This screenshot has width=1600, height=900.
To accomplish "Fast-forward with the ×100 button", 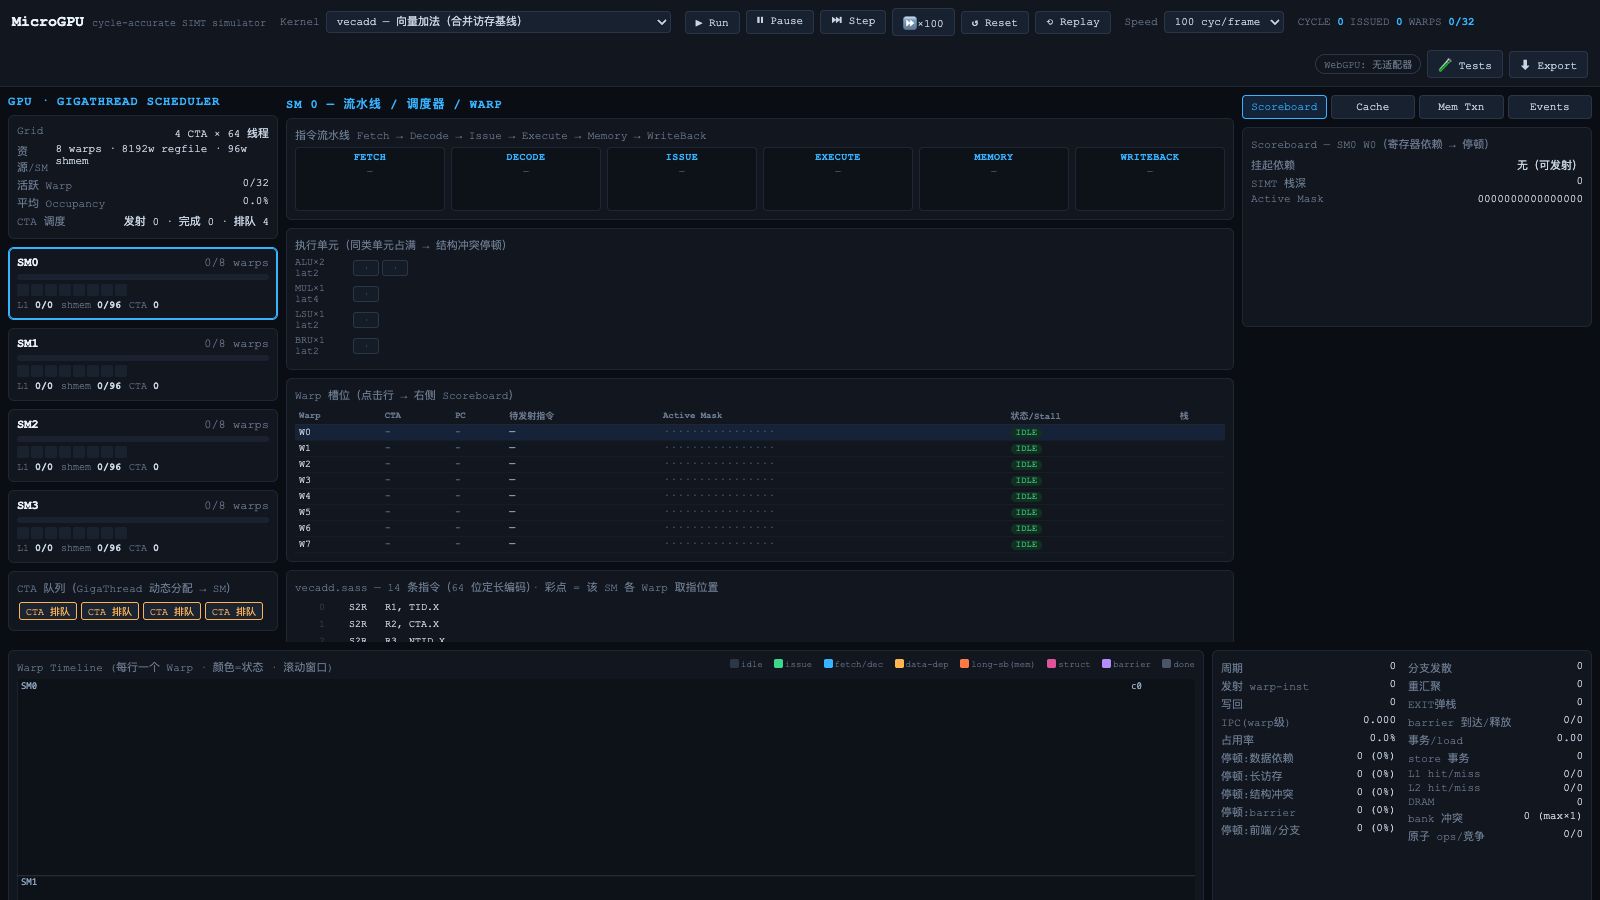I will [922, 22].
